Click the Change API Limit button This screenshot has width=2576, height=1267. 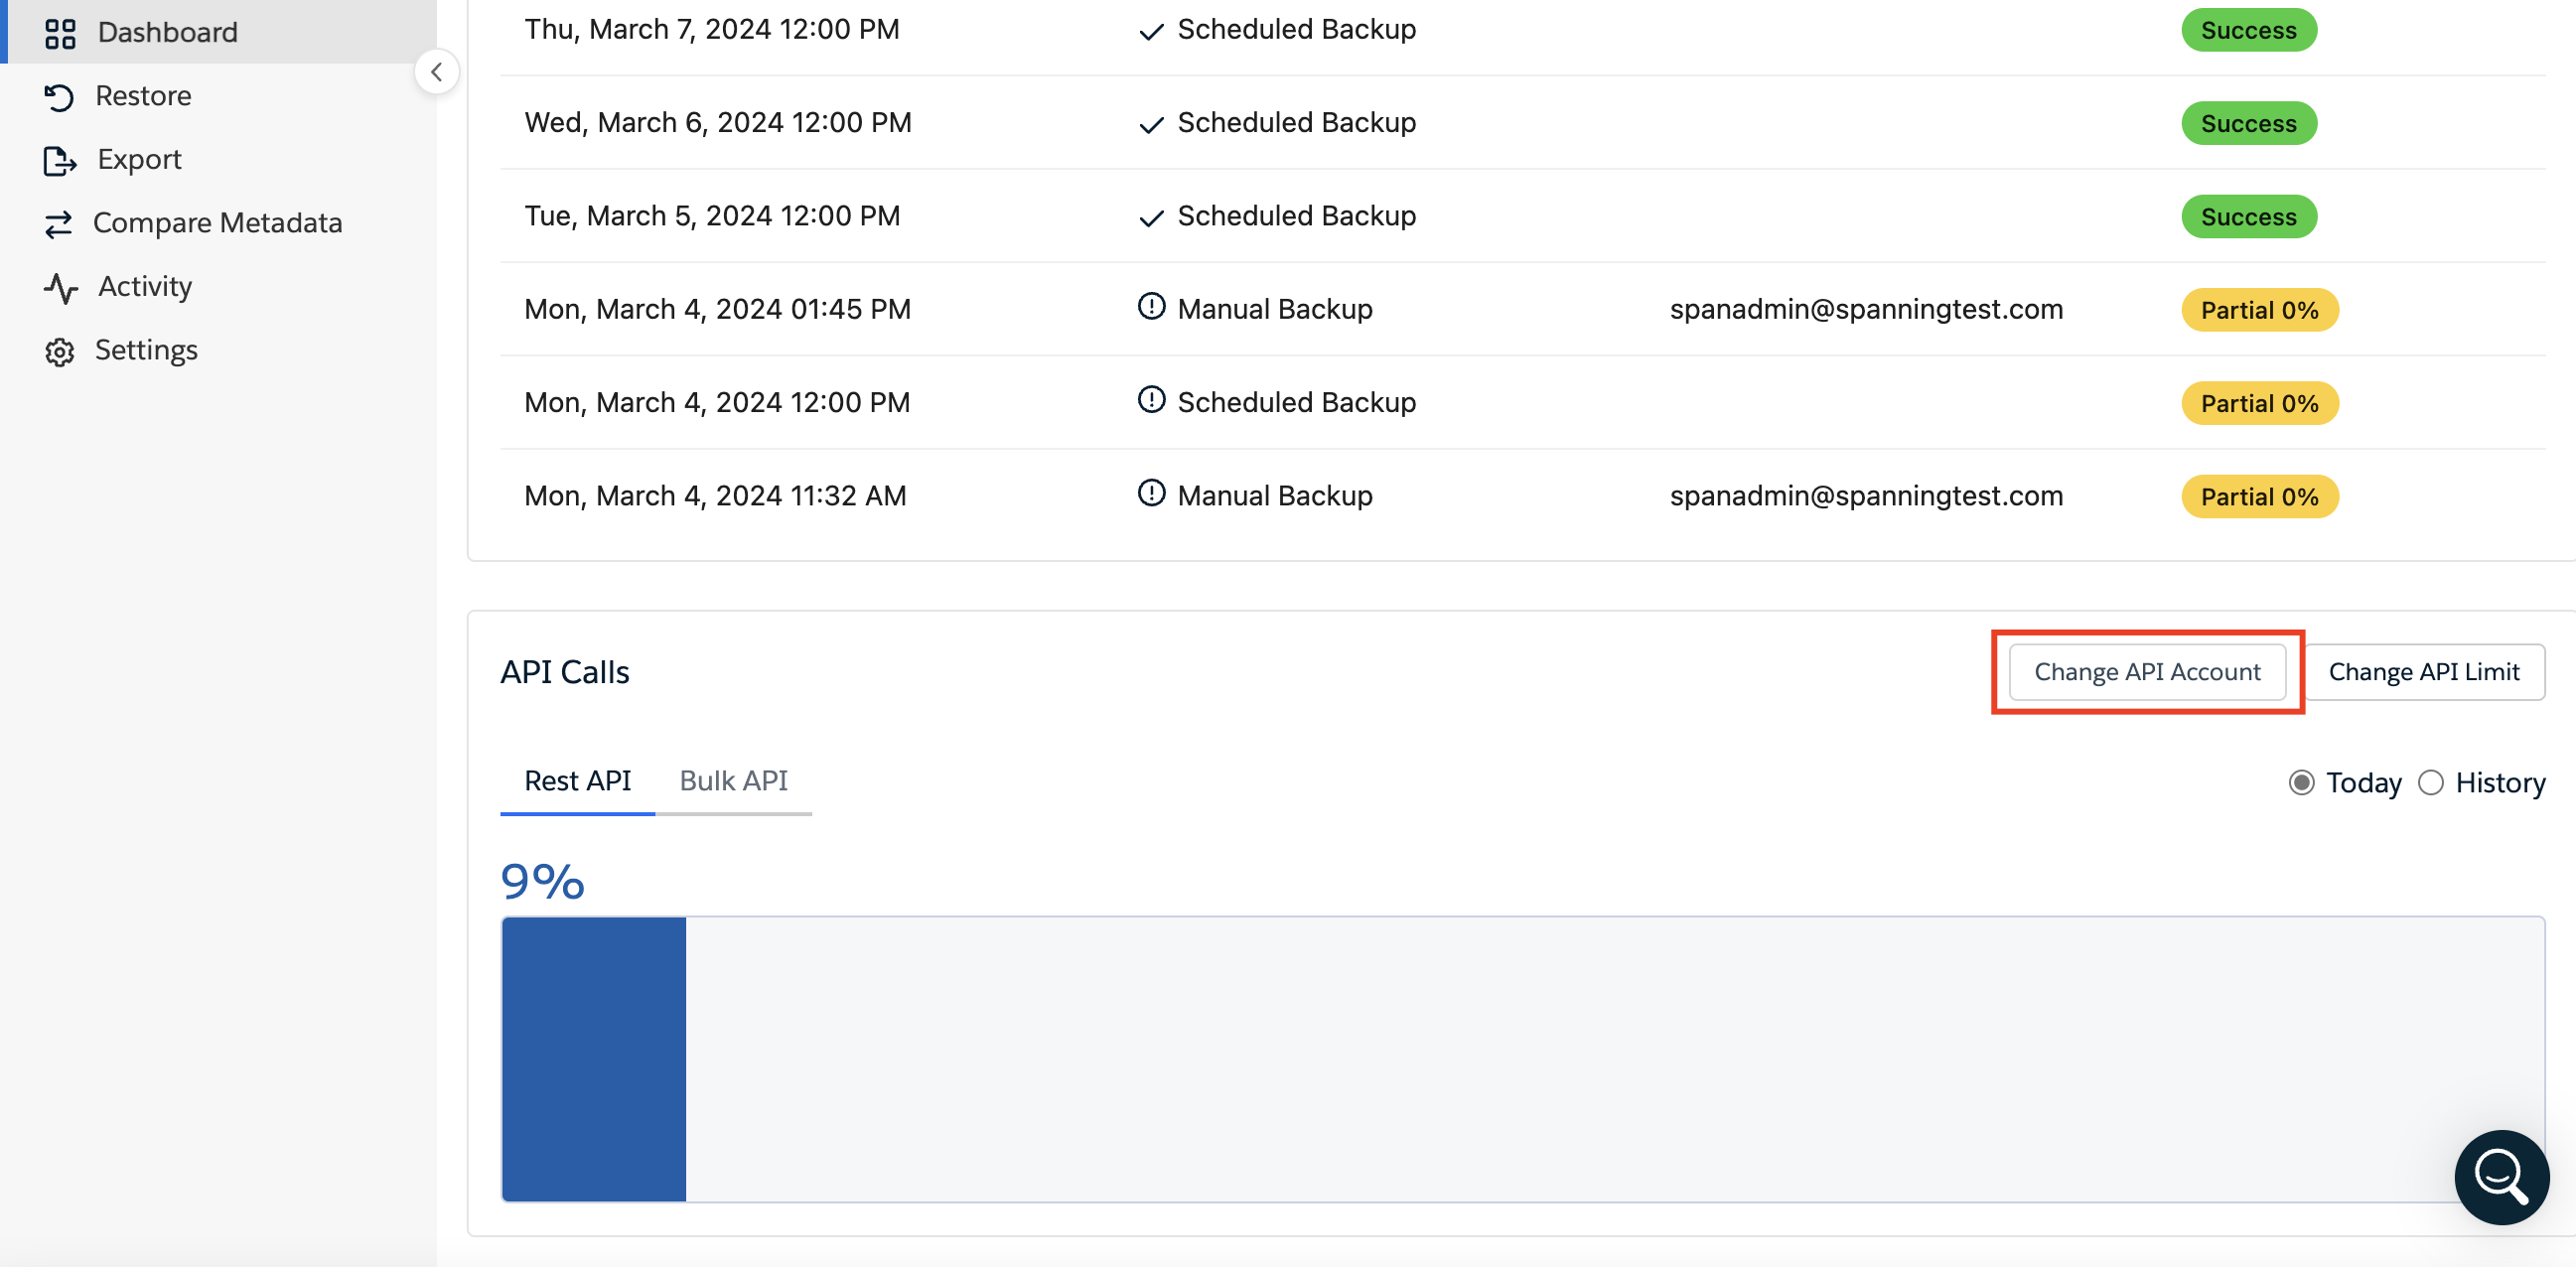pos(2423,672)
